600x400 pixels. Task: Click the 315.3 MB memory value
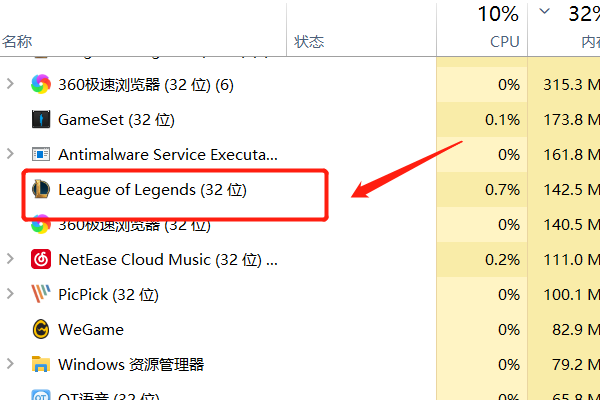tap(572, 85)
